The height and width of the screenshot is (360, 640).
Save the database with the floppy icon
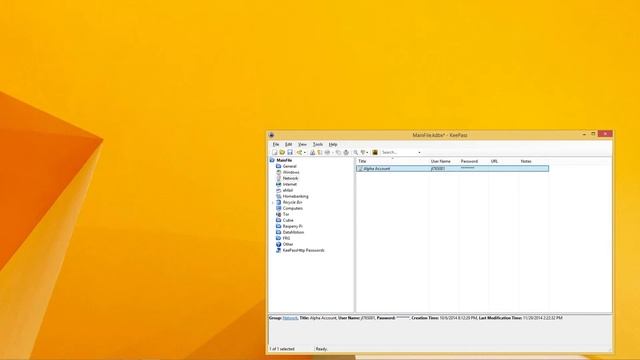(x=290, y=152)
